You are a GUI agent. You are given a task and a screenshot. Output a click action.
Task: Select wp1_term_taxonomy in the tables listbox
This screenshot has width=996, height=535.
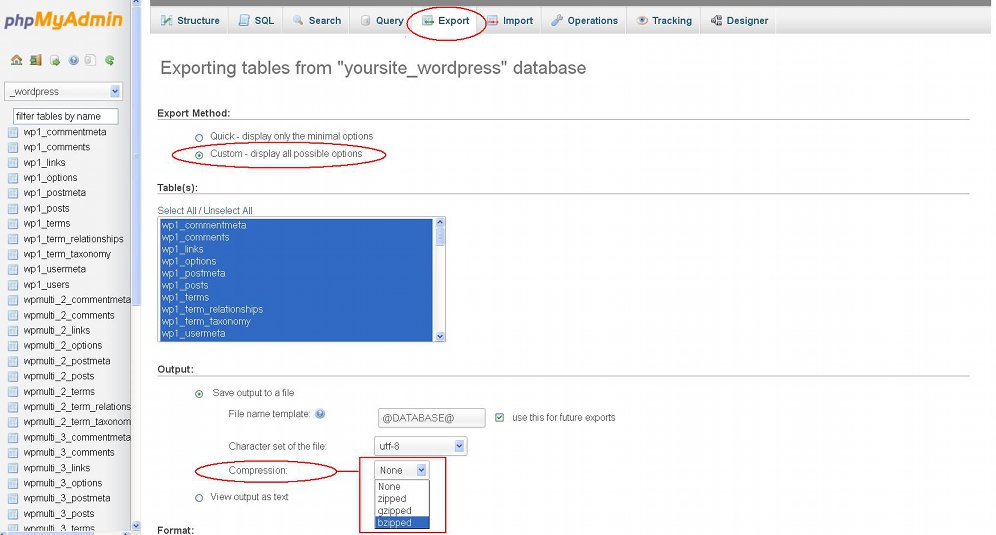pyautogui.click(x=296, y=322)
